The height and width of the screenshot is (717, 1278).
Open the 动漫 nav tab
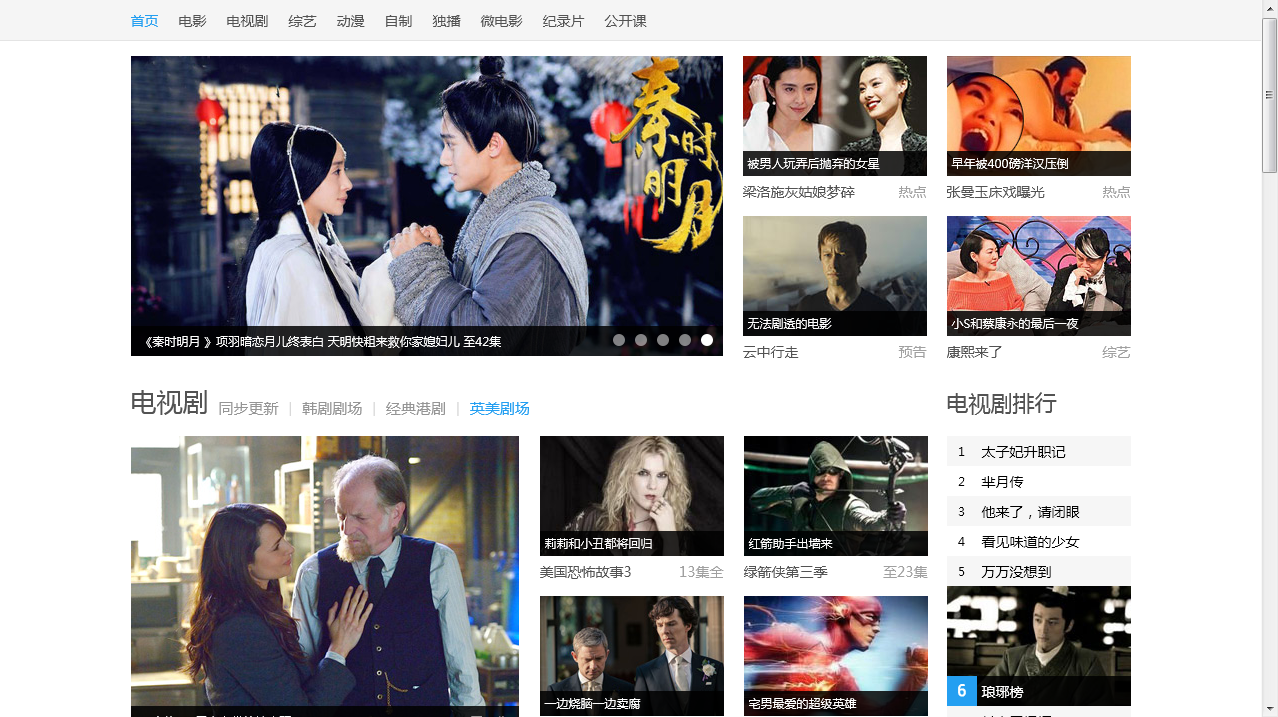tap(350, 21)
